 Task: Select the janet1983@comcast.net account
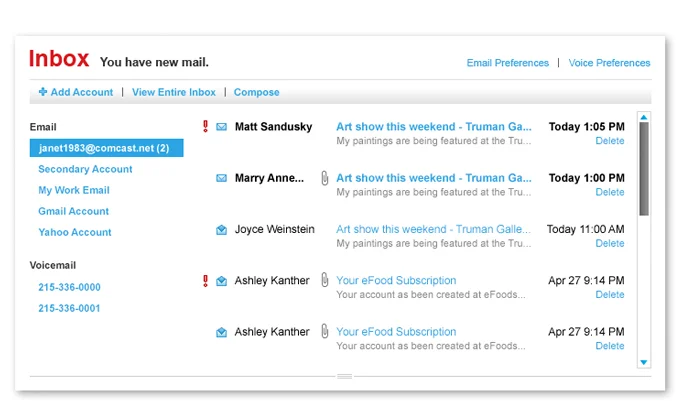coord(105,148)
